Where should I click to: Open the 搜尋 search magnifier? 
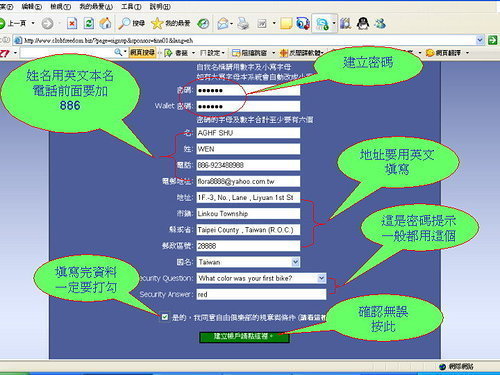point(132,23)
